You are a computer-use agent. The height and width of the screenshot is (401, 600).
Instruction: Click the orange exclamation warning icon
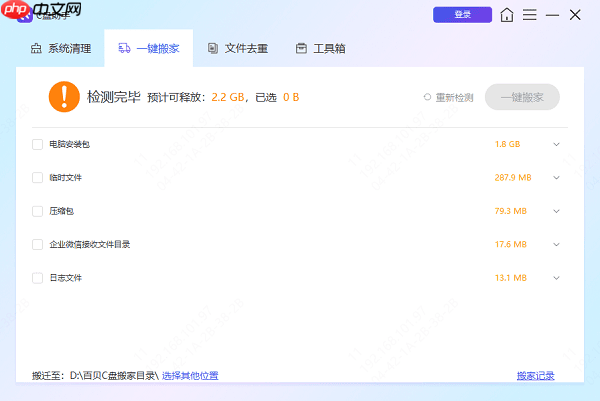64,97
